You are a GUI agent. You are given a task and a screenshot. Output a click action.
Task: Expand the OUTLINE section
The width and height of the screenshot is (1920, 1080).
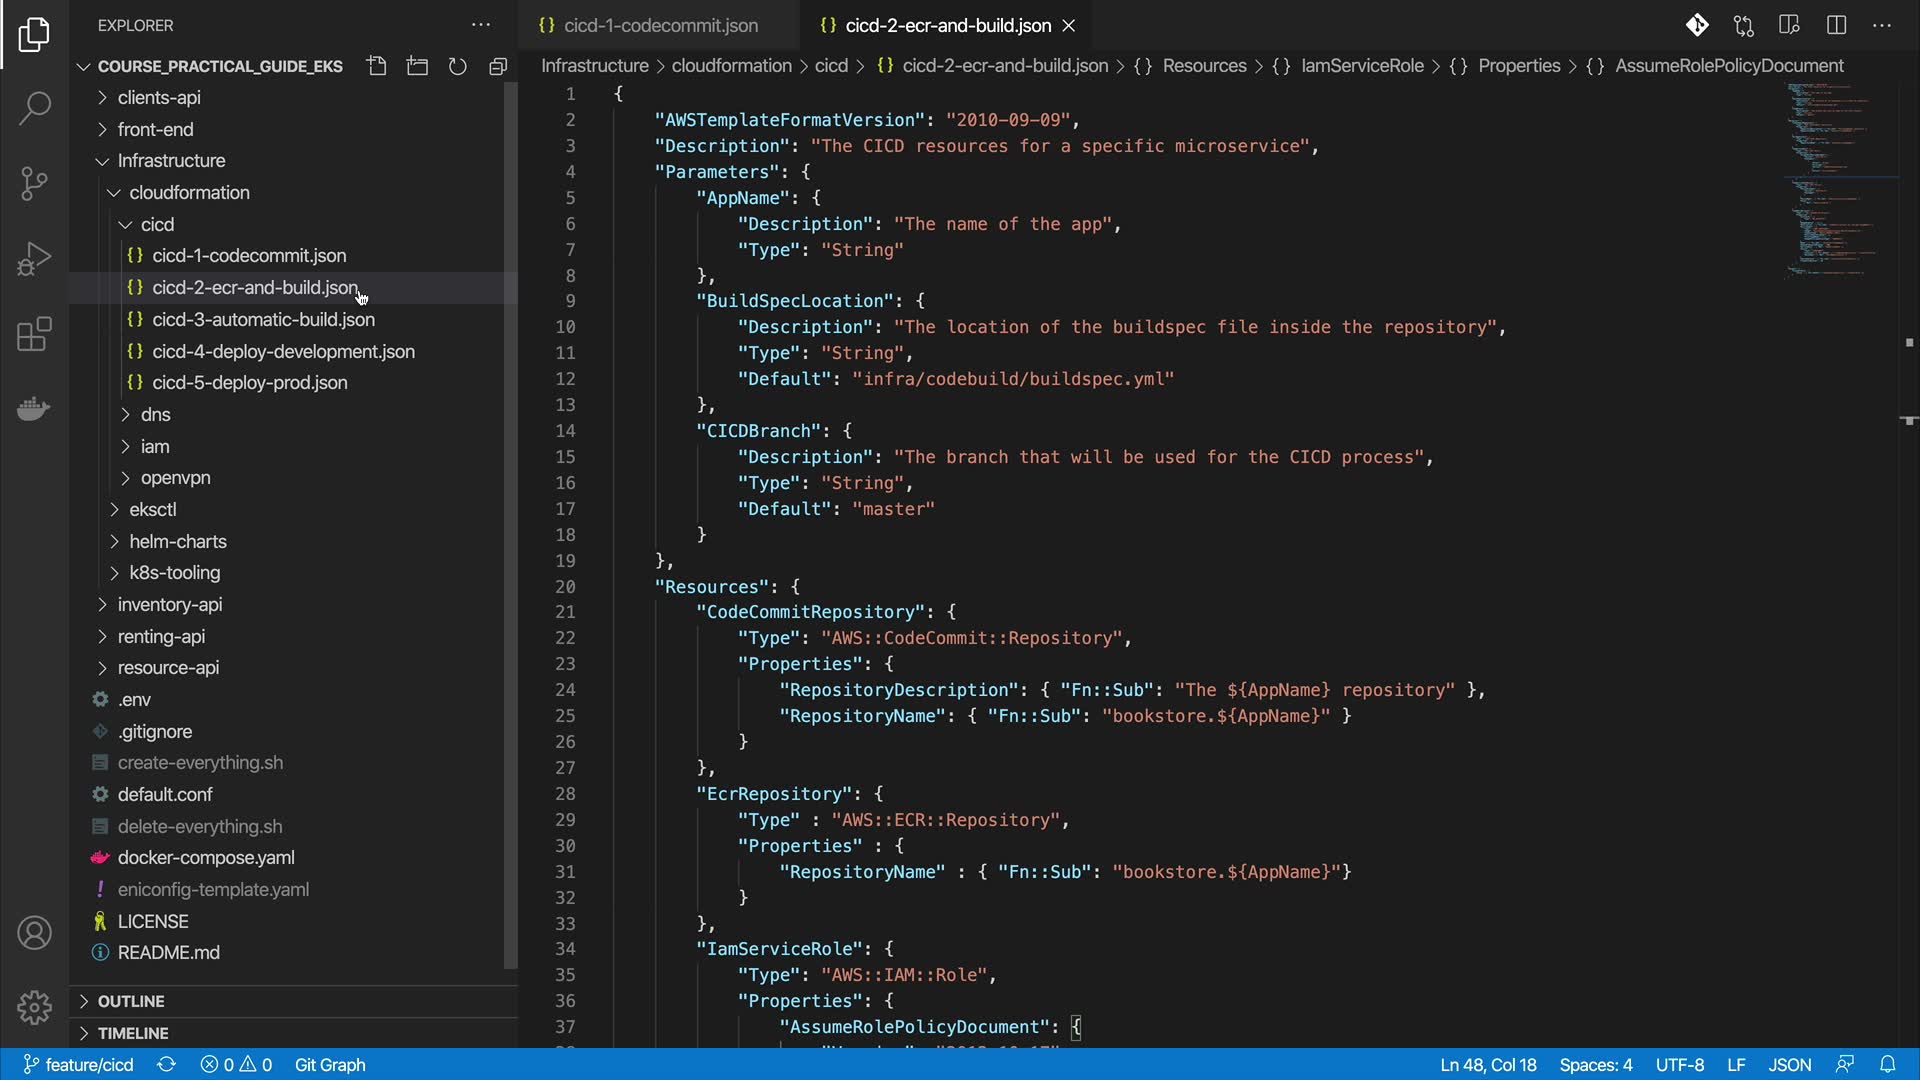[x=130, y=1001]
